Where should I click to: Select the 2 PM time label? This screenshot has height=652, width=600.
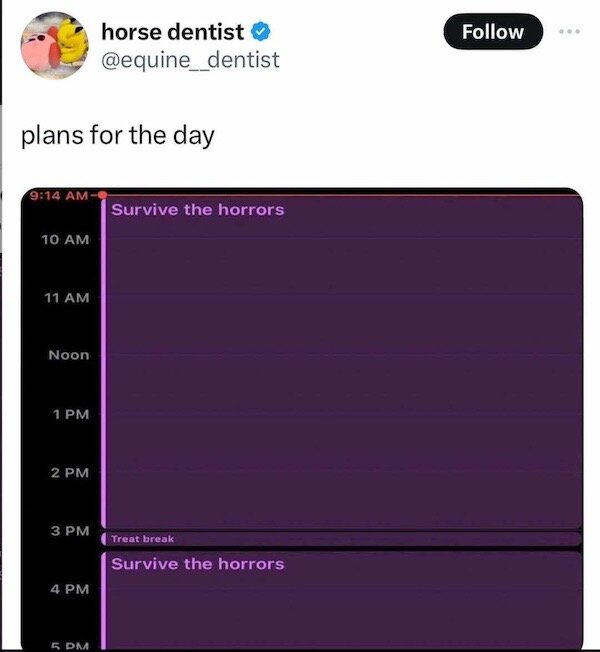click(69, 471)
